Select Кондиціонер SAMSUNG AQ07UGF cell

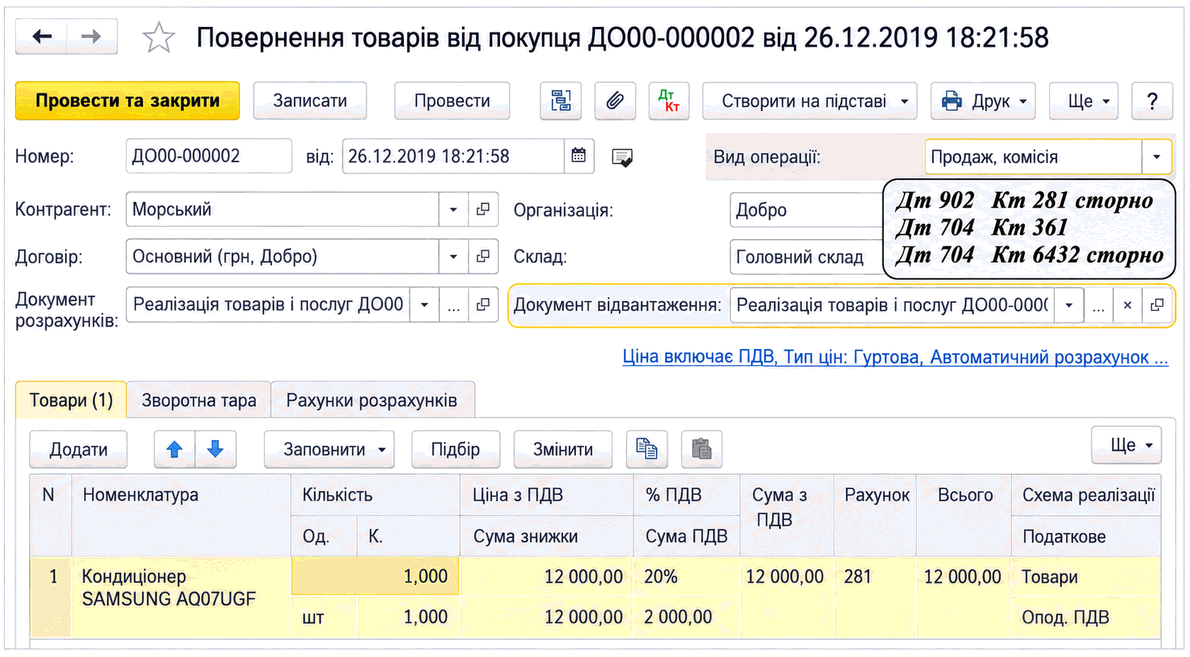coord(181,597)
